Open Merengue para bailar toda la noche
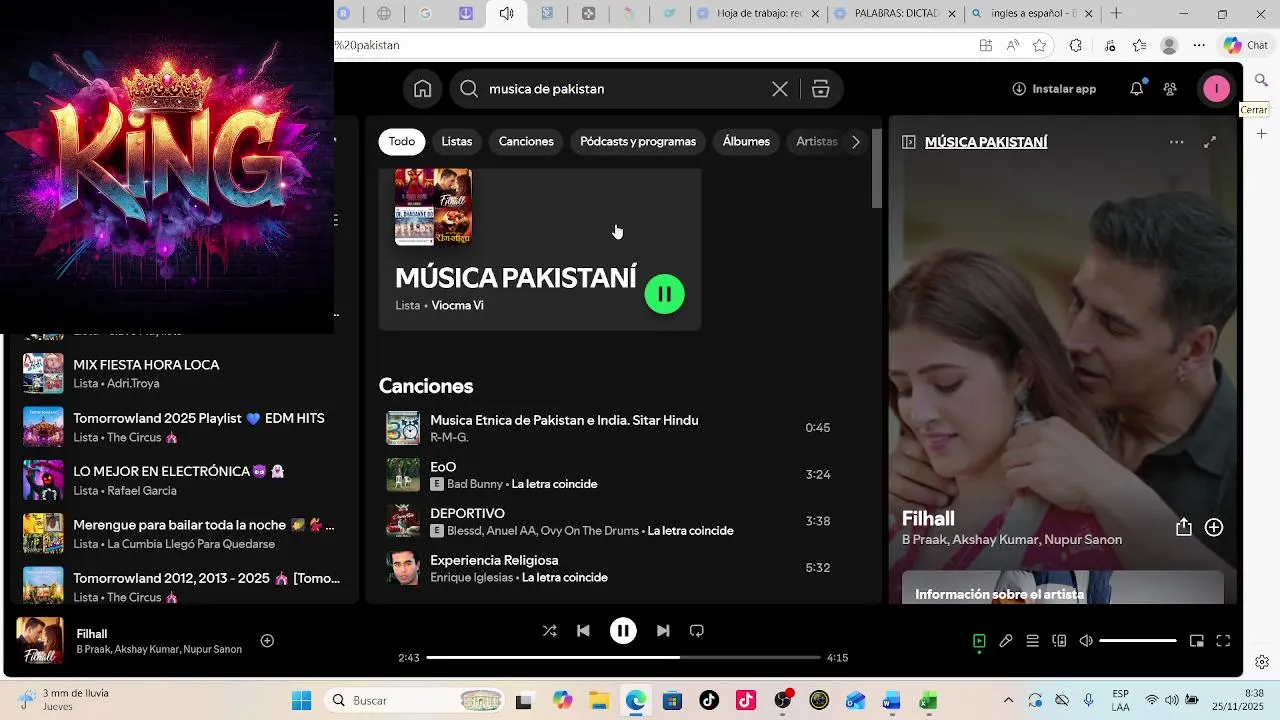 (x=184, y=534)
